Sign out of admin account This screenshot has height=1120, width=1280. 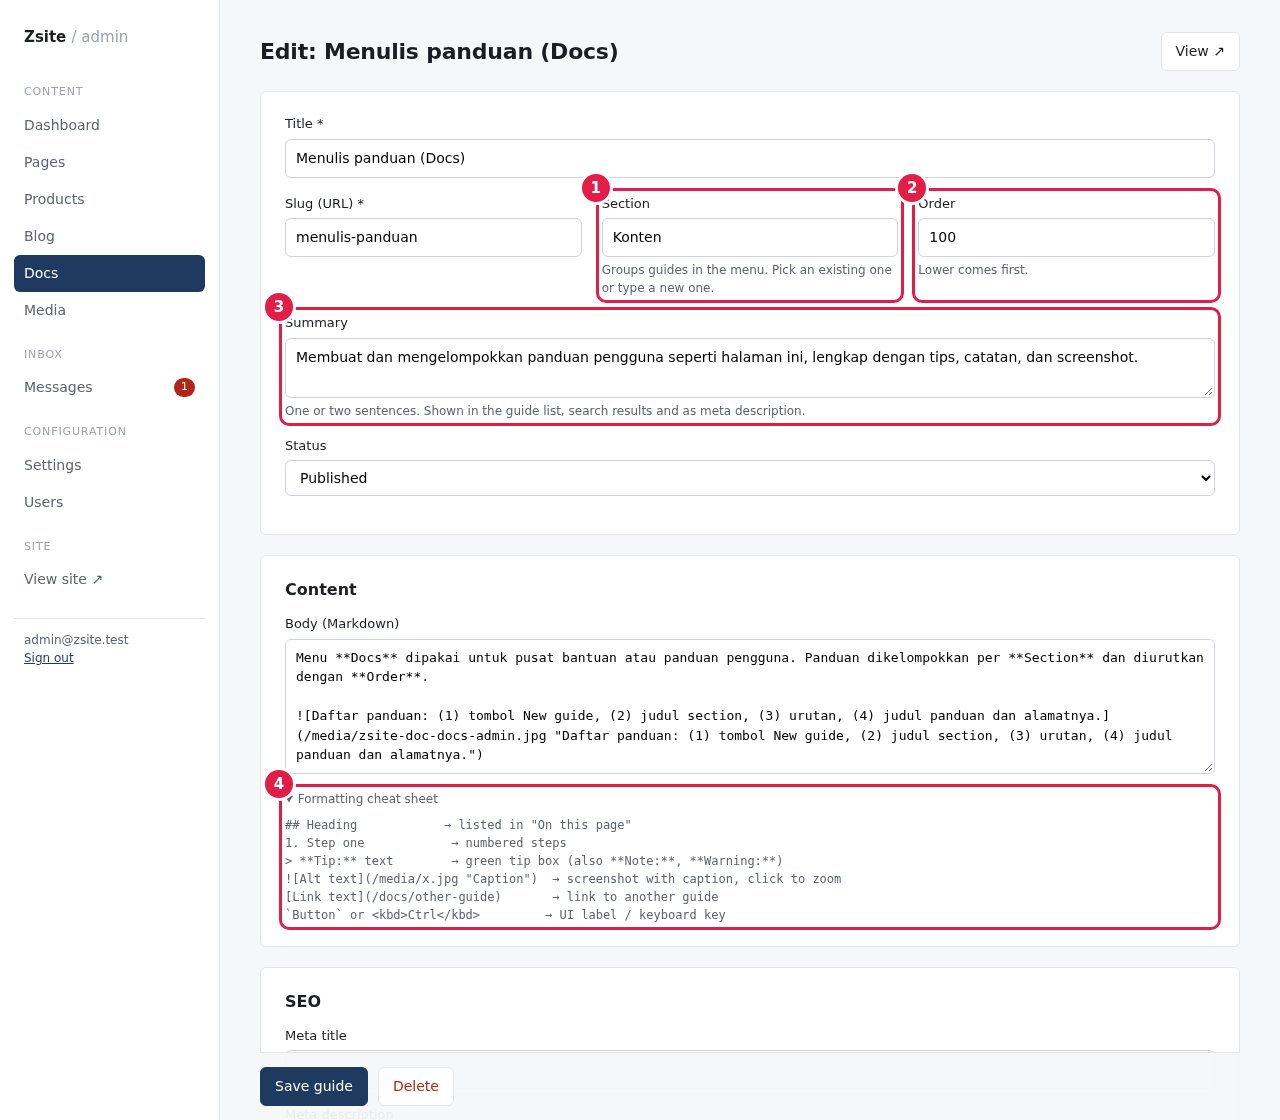[49, 658]
